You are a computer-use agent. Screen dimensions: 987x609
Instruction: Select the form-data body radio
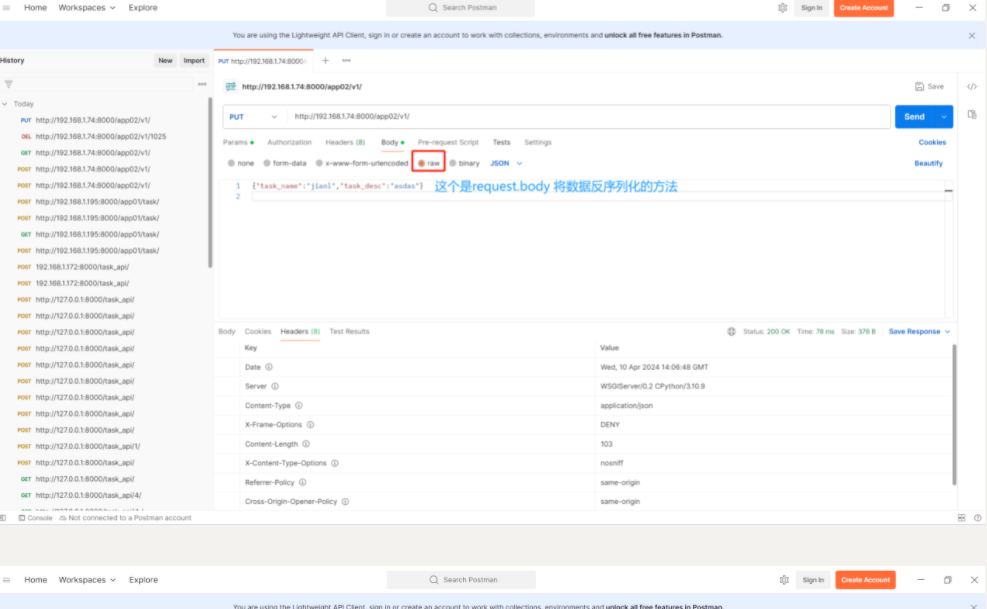click(267, 163)
